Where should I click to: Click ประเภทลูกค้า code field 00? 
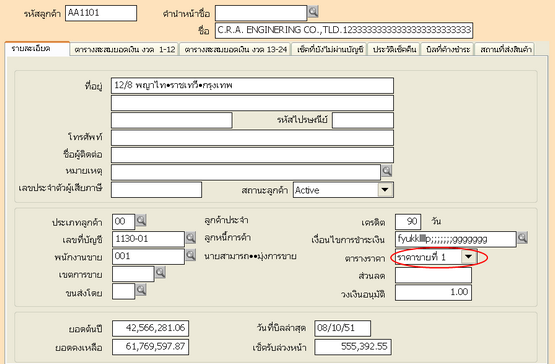[124, 222]
